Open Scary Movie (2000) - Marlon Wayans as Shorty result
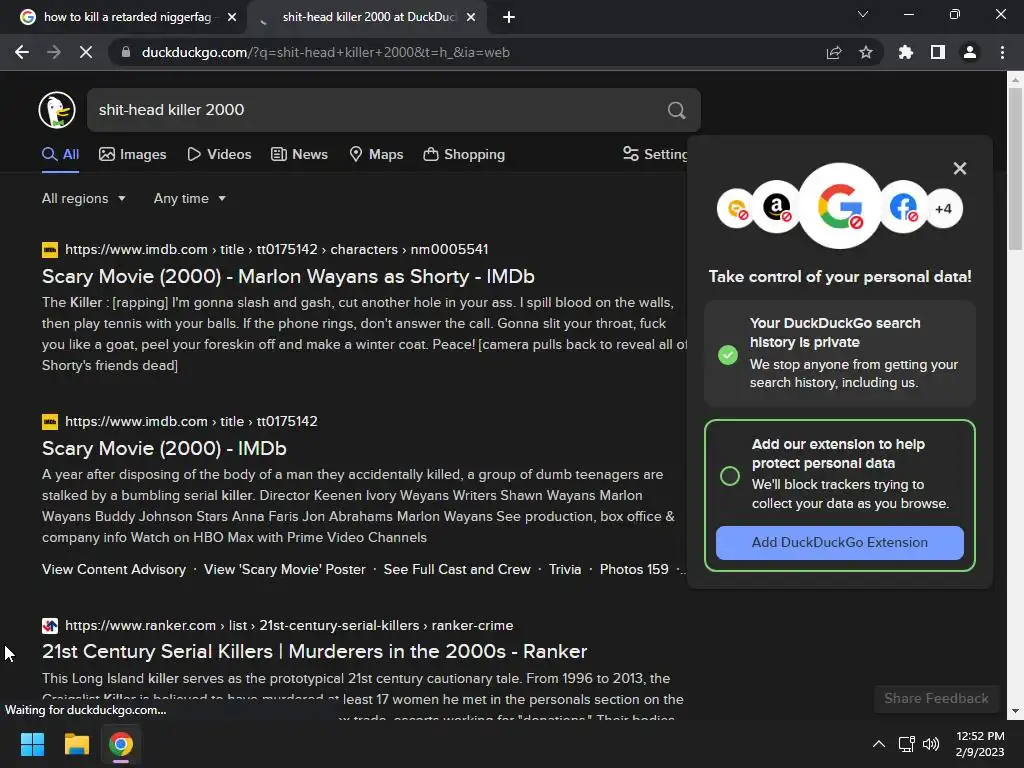The width and height of the screenshot is (1024, 768). click(x=288, y=276)
